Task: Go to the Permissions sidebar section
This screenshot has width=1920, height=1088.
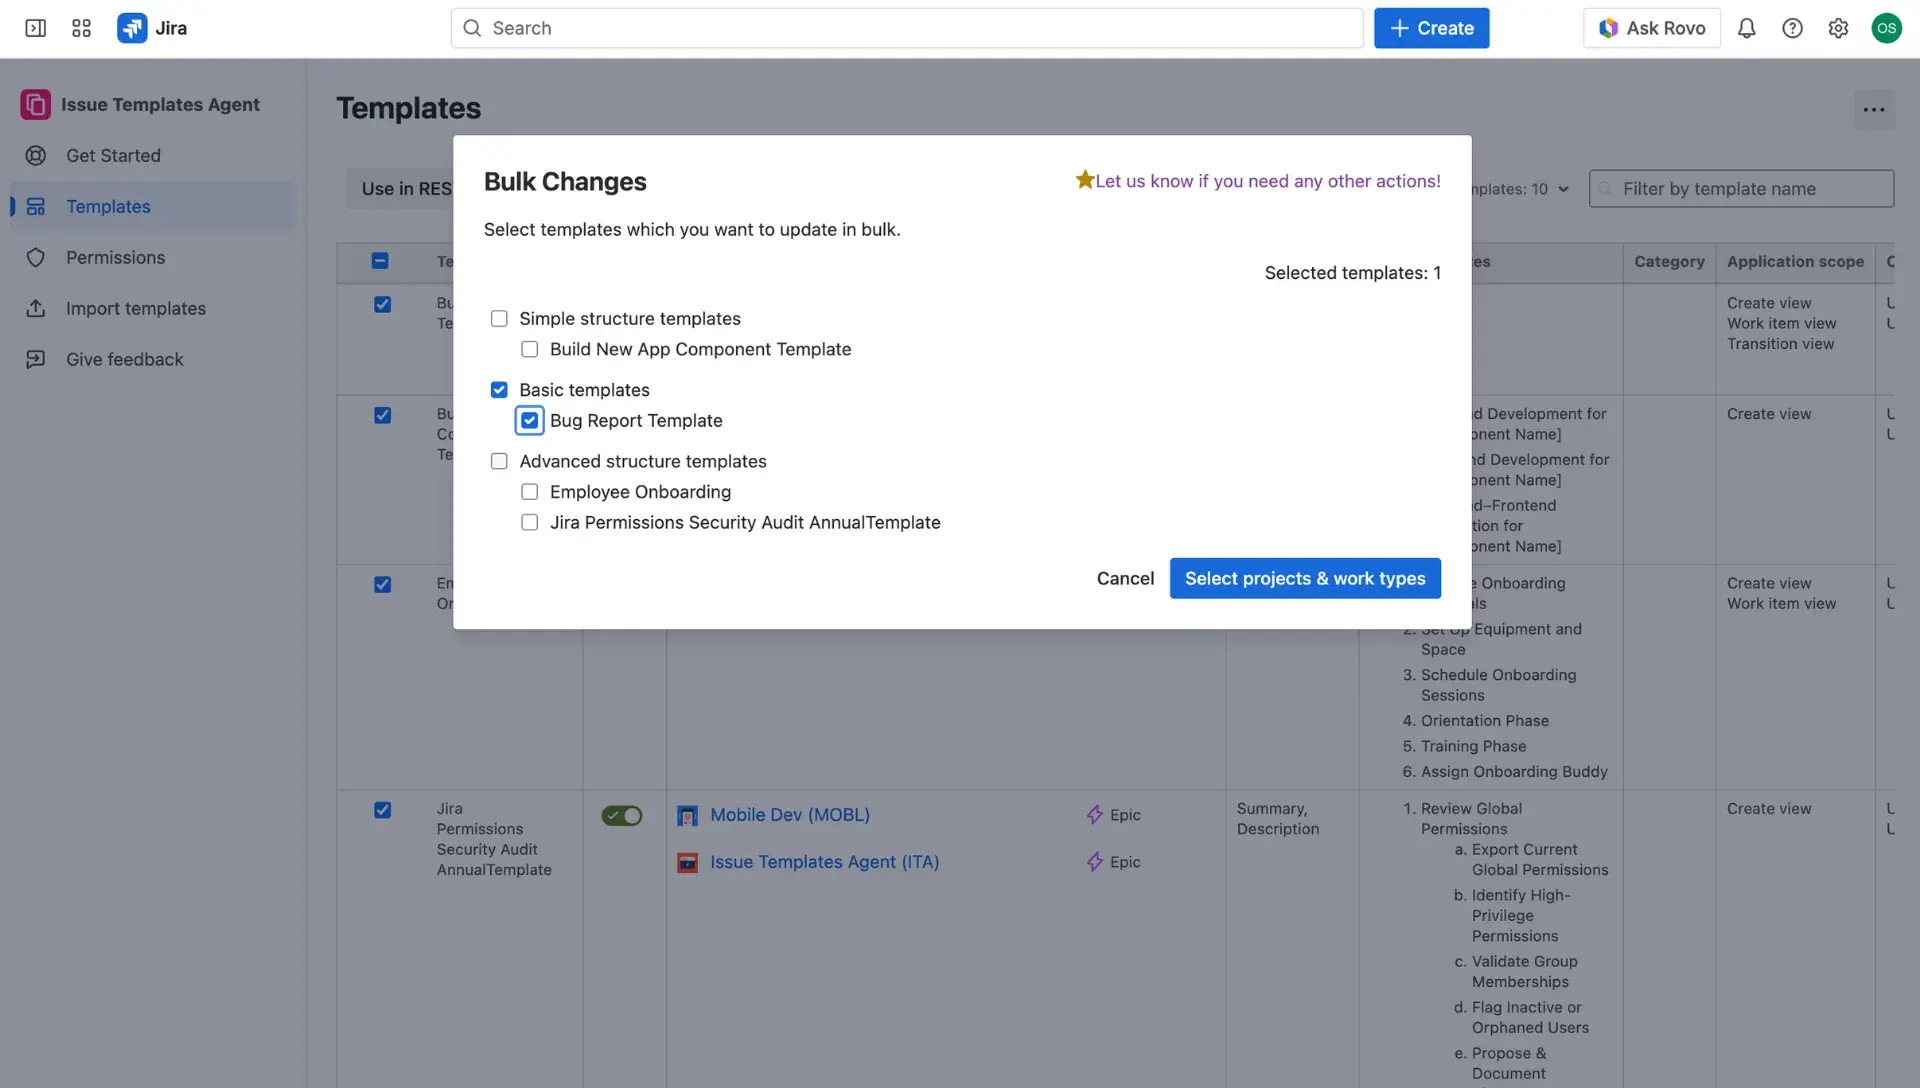Action: tap(116, 257)
